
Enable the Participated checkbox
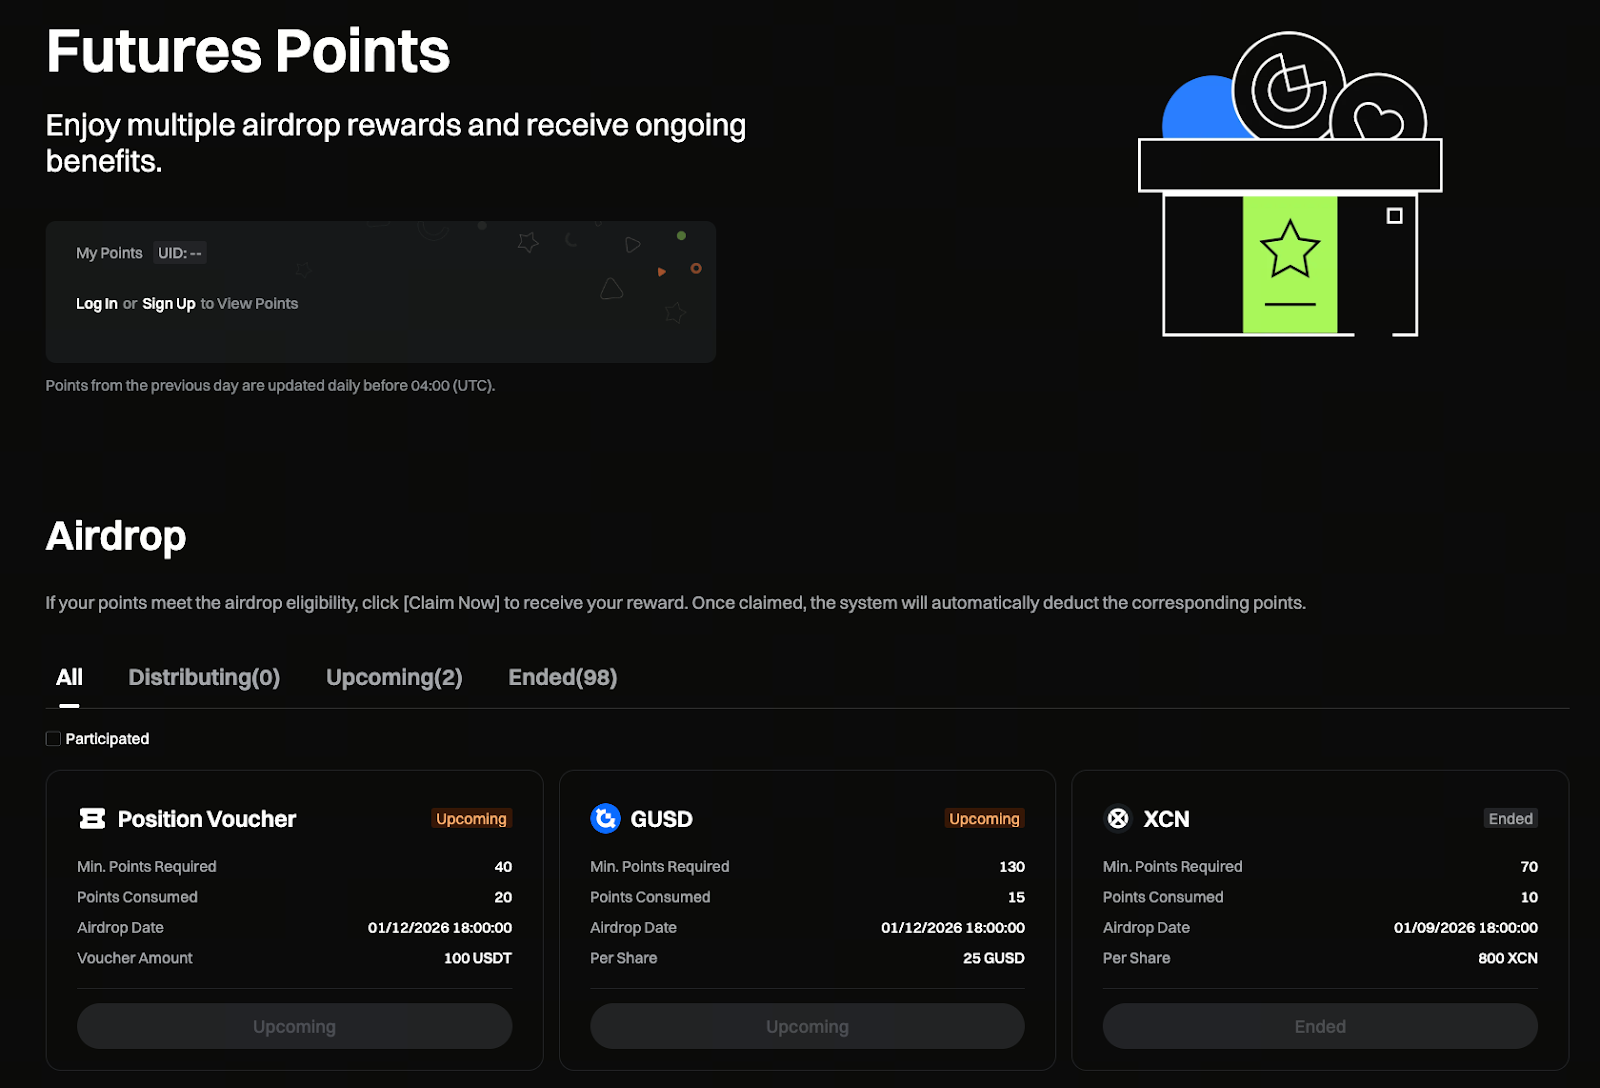click(x=54, y=739)
